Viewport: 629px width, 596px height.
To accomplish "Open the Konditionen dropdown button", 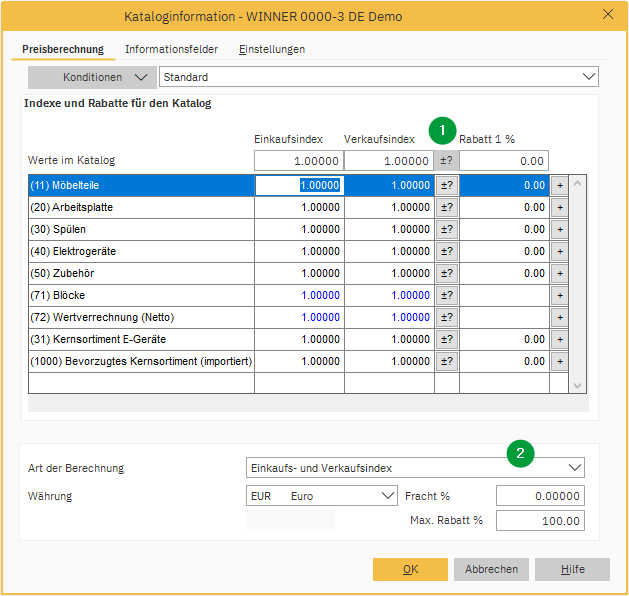I will click(92, 77).
